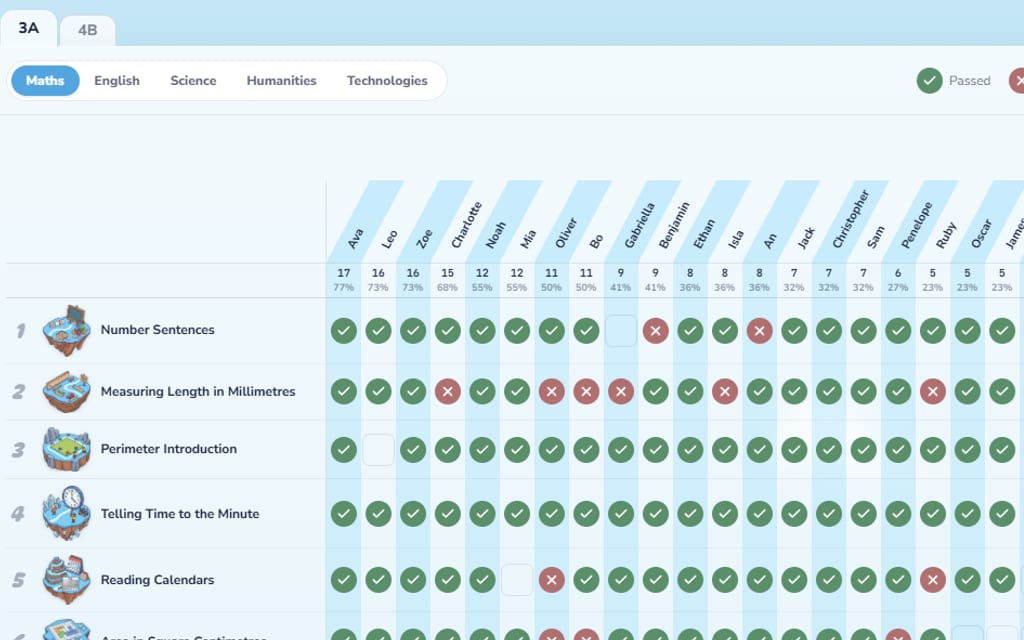The image size is (1024, 640).
Task: Select the Science subject tab
Action: (193, 80)
